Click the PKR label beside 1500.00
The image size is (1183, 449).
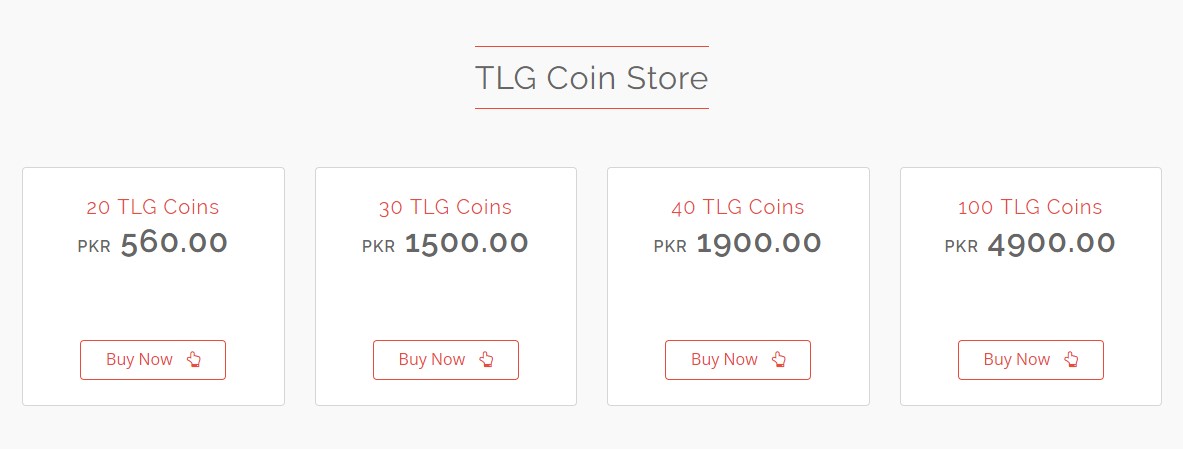pos(379,247)
